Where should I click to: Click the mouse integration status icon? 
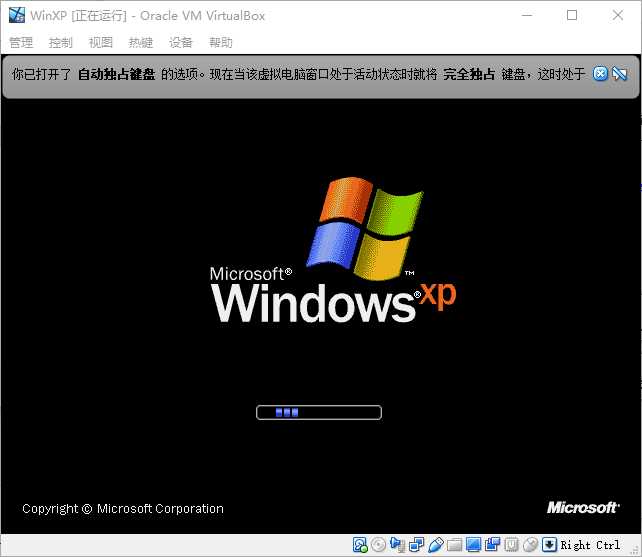click(x=530, y=545)
